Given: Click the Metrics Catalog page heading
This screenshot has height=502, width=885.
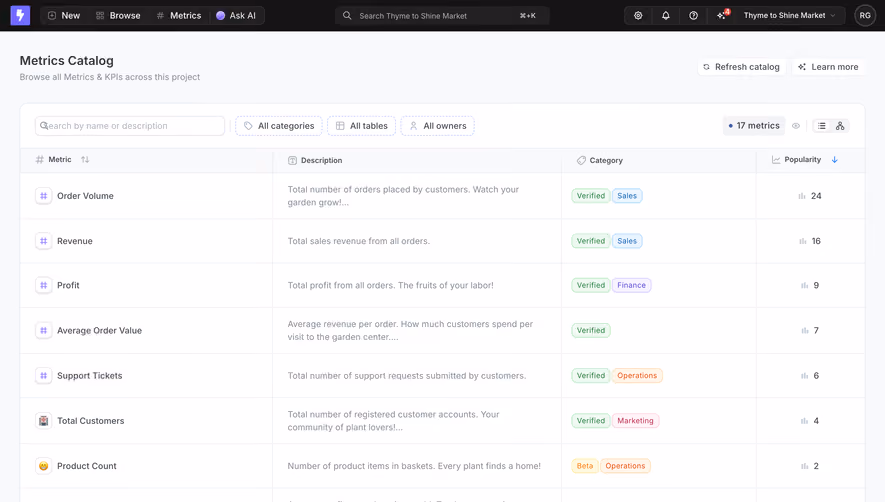Looking at the screenshot, I should [67, 60].
